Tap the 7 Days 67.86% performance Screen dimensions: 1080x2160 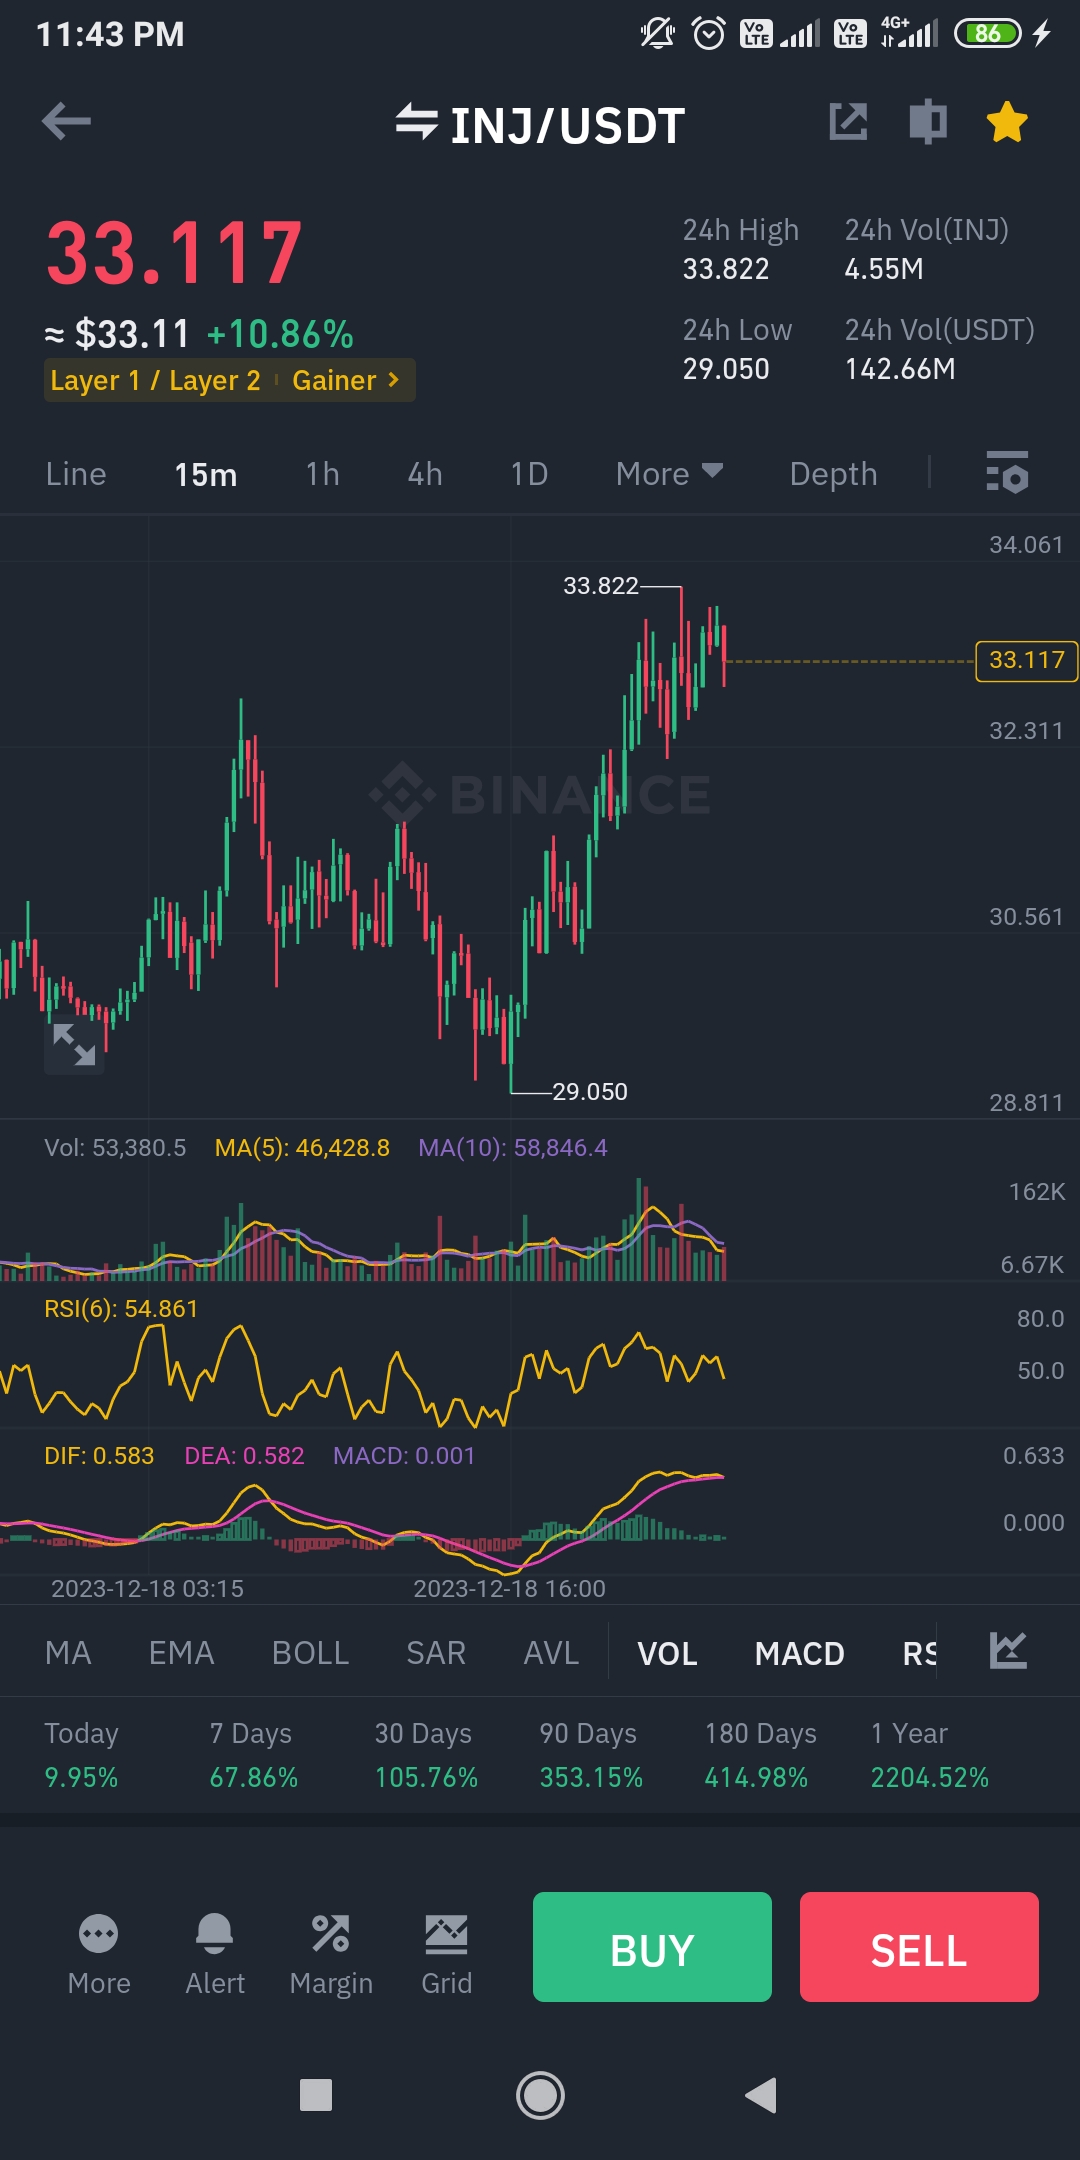point(254,1755)
